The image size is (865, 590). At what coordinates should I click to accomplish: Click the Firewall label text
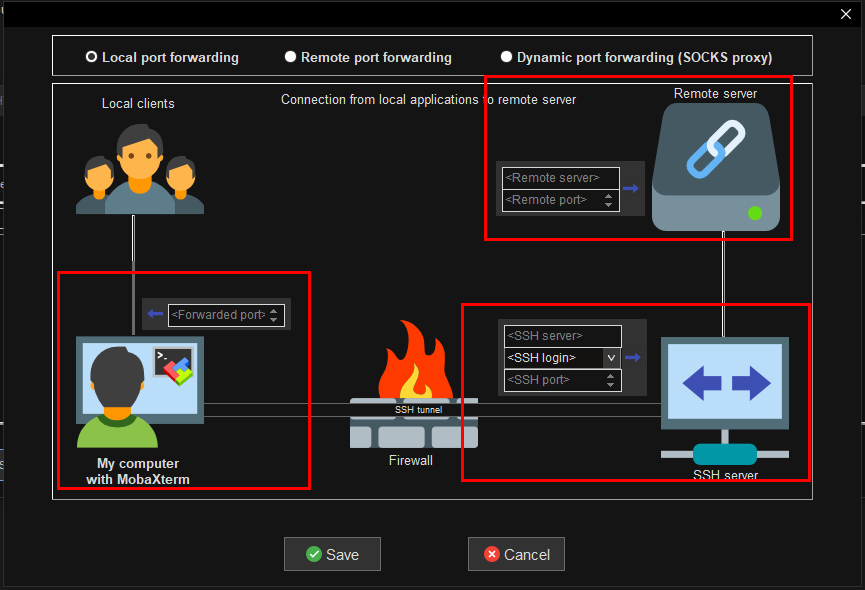[x=410, y=460]
